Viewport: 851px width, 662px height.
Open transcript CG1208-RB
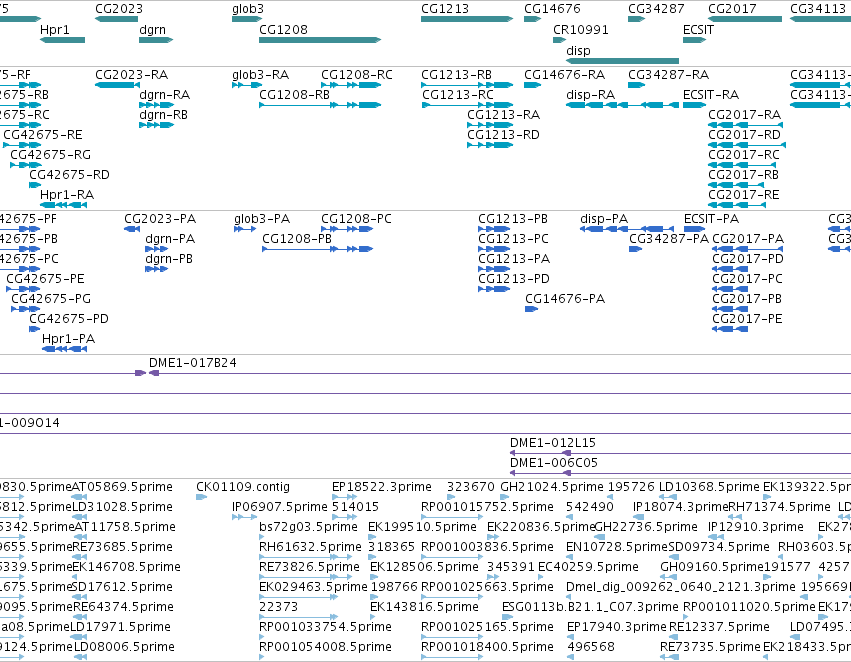click(x=294, y=95)
